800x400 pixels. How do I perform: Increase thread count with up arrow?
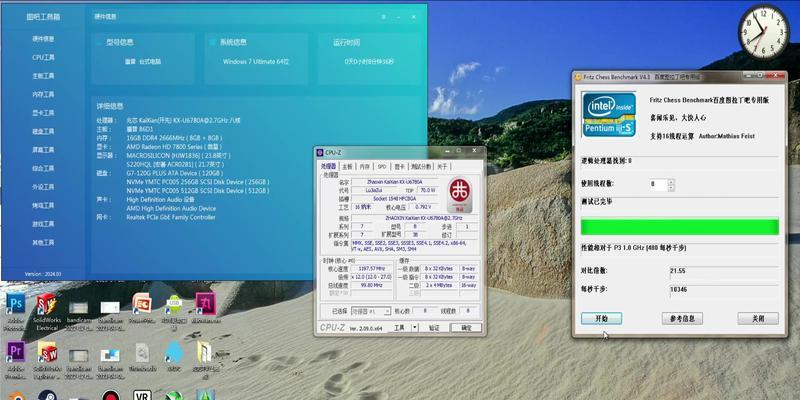click(x=671, y=182)
